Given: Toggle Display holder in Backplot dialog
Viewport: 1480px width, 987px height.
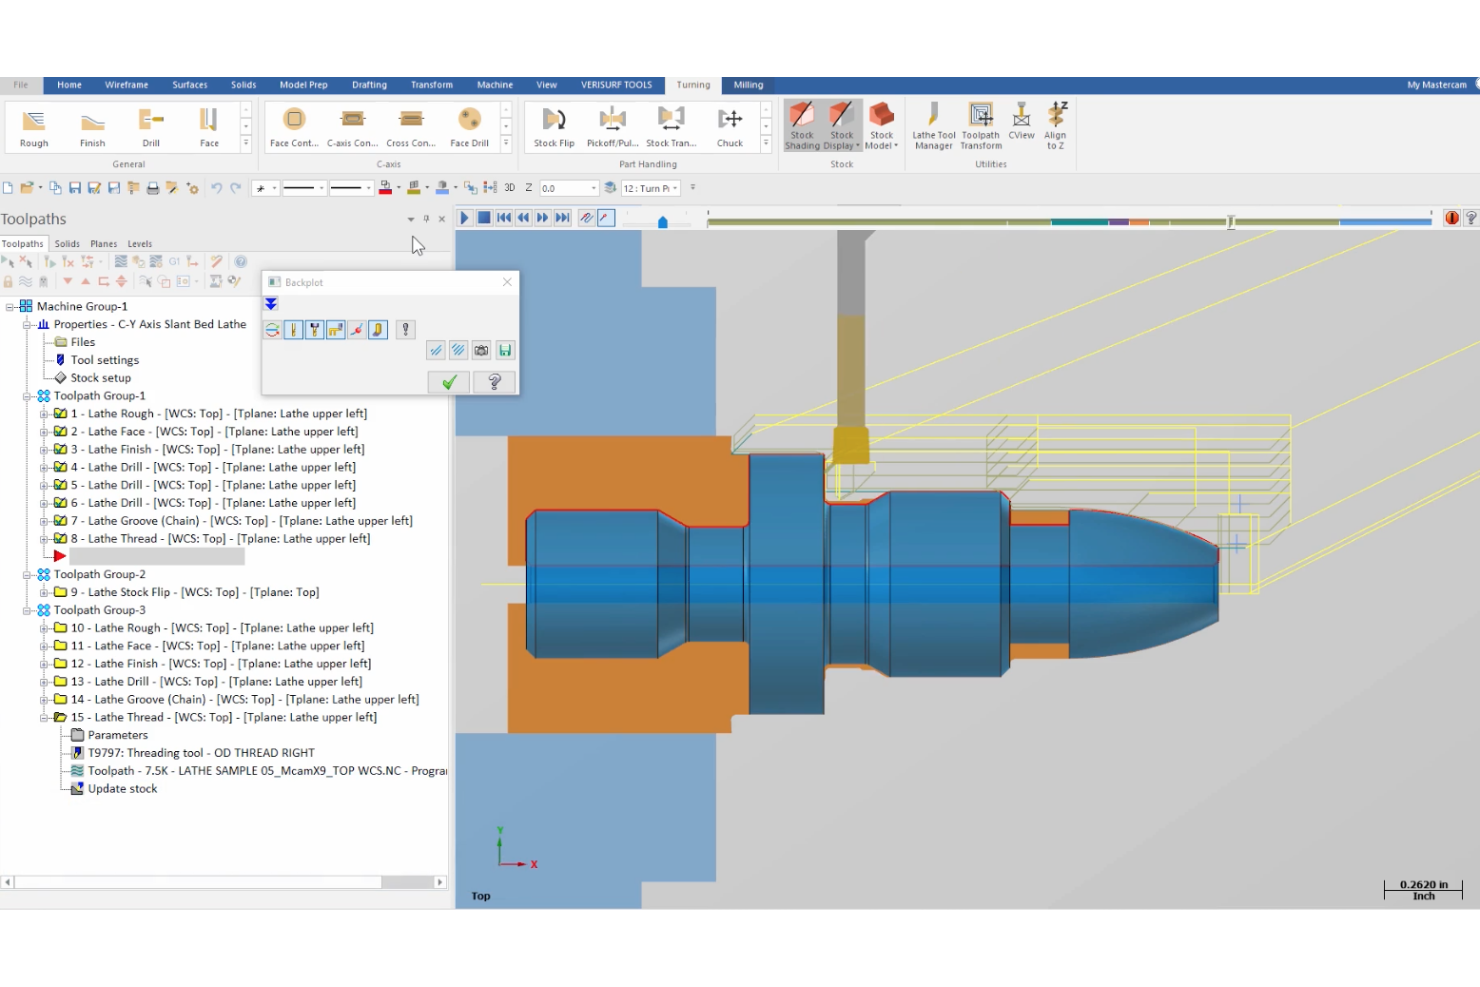Looking at the screenshot, I should point(314,329).
